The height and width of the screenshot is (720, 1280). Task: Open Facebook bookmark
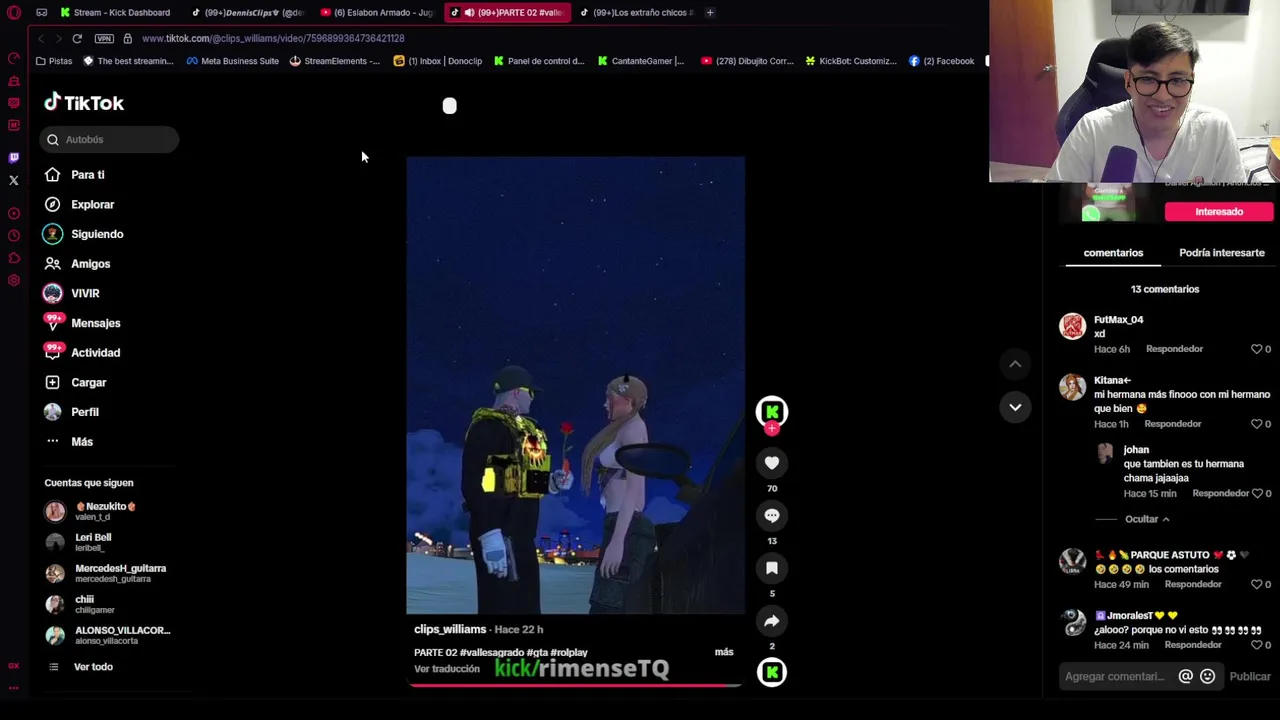click(x=941, y=61)
